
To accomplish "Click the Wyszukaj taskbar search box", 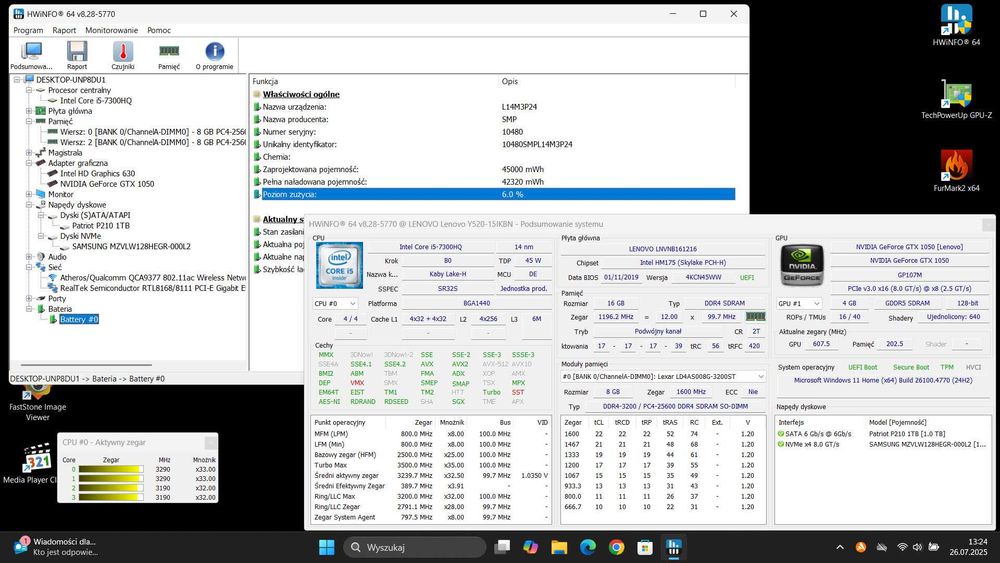I will [415, 547].
